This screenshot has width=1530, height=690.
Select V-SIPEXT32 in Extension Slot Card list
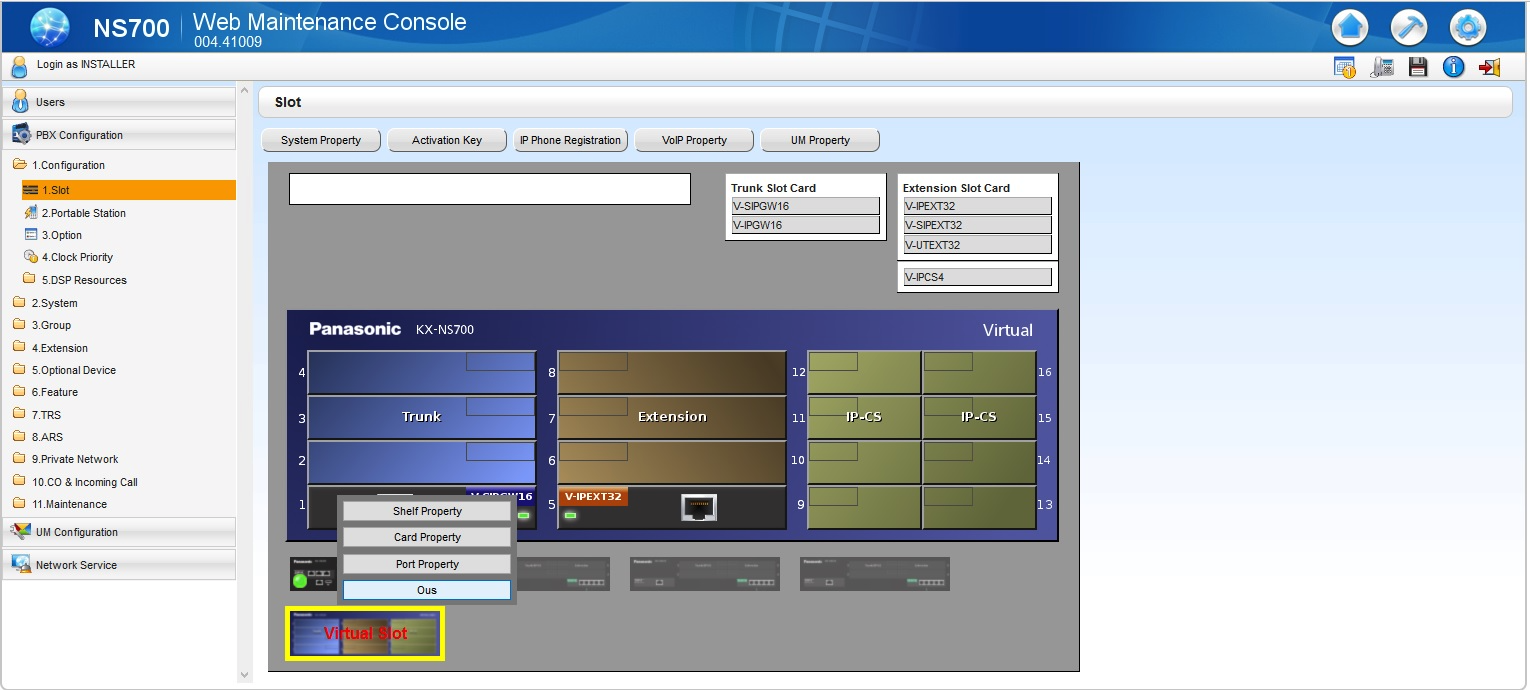978,225
